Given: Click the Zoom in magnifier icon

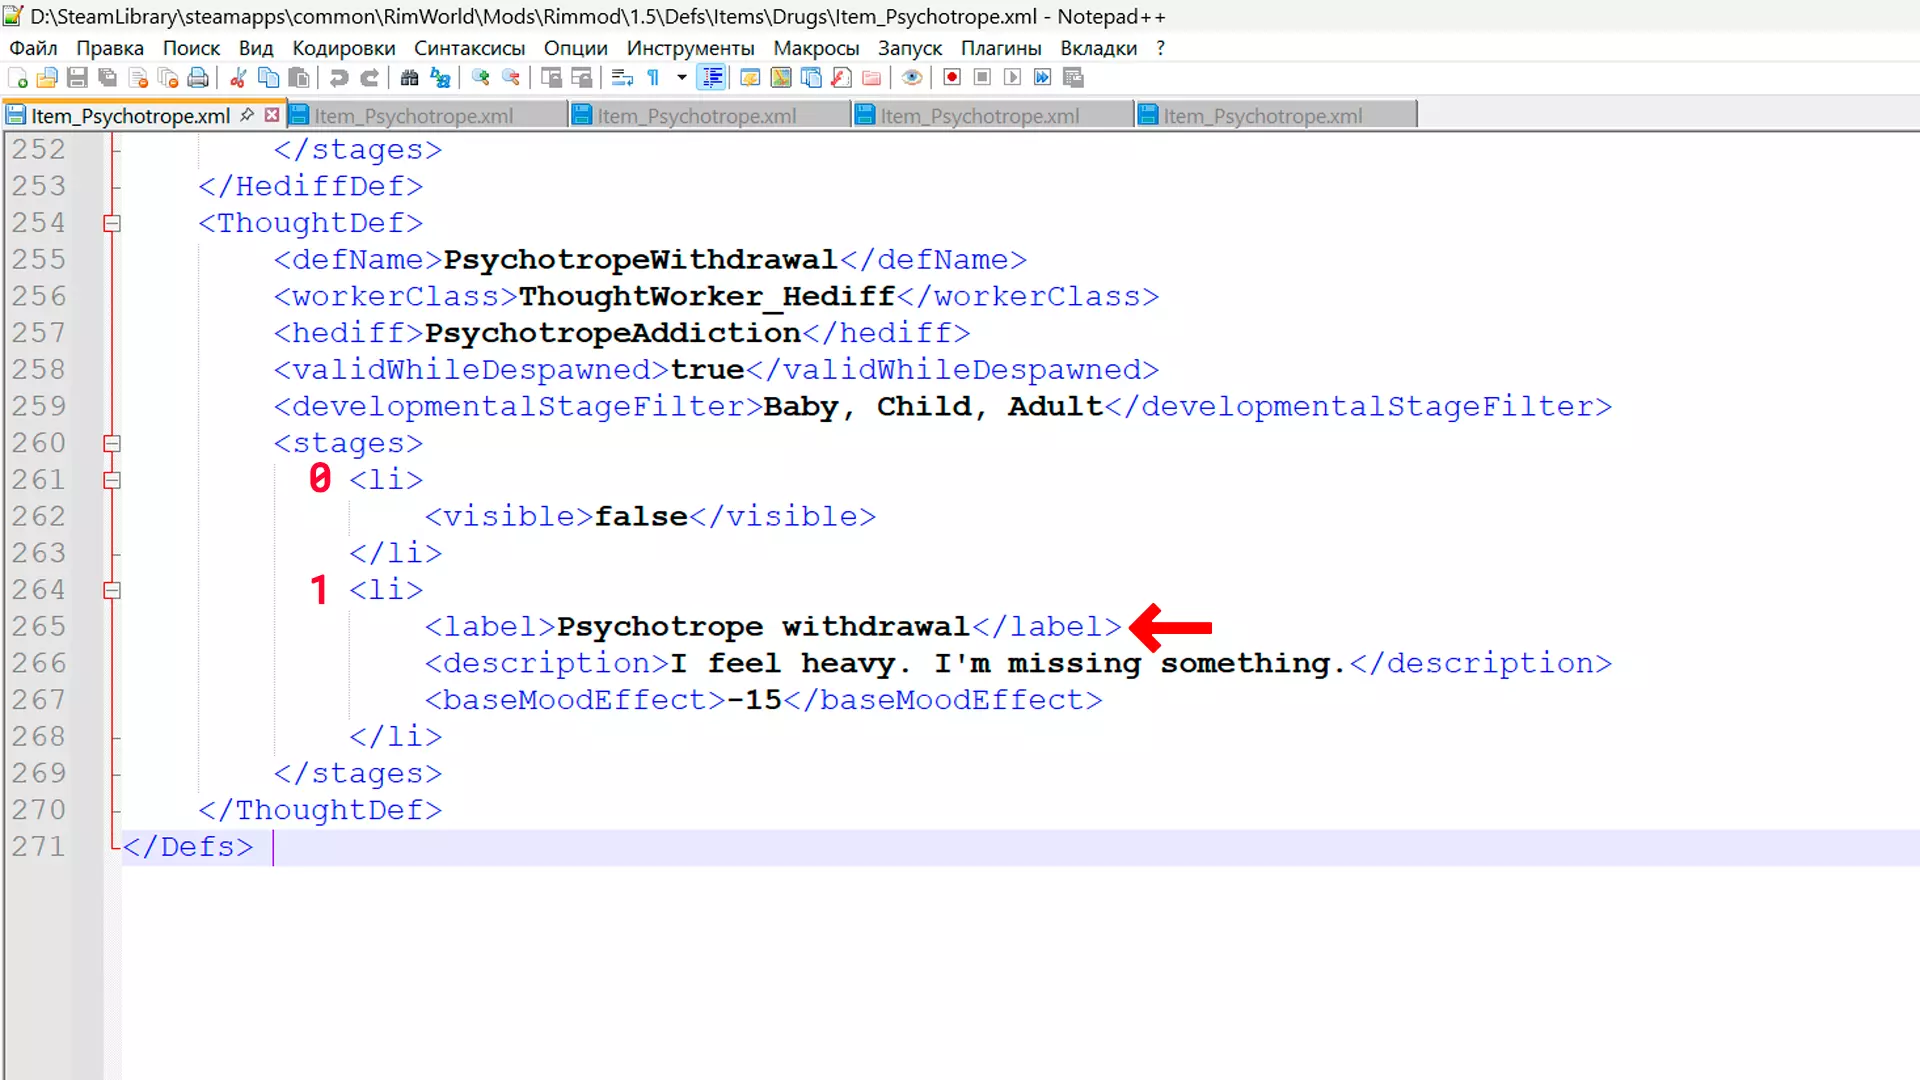Looking at the screenshot, I should click(x=480, y=78).
